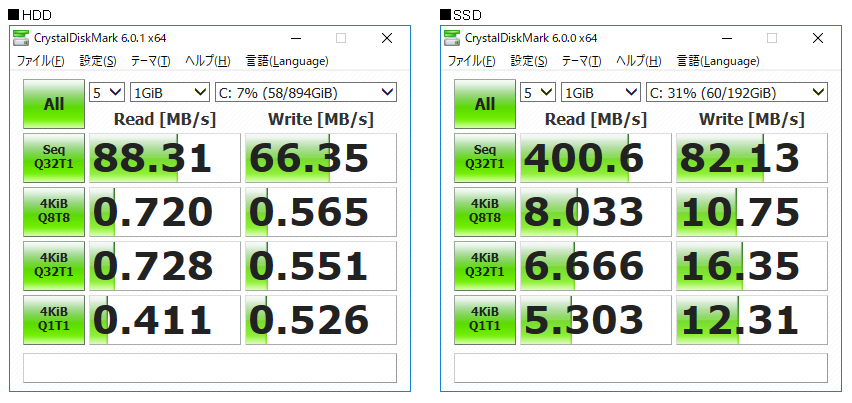Click the empty comment field in SSD window

[641, 368]
